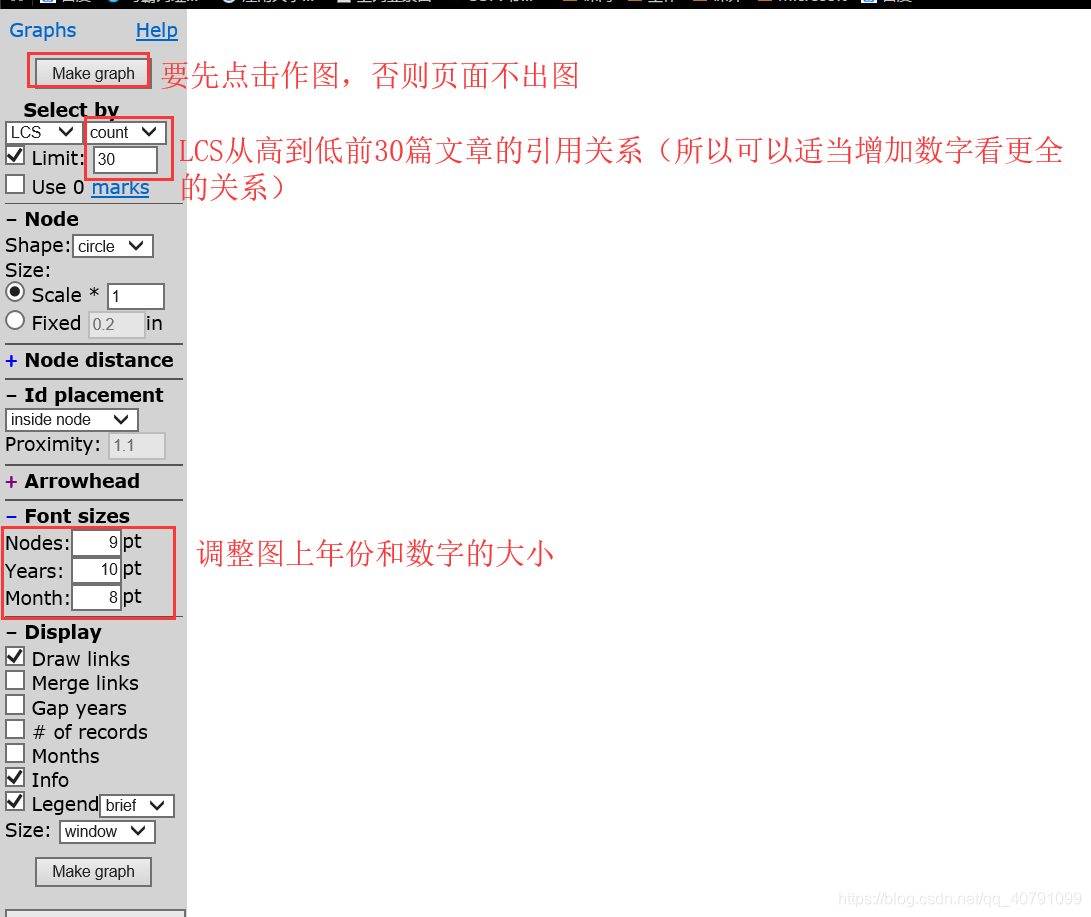Open the Size dropdown showing window
This screenshot has width=1091, height=917.
(x=106, y=831)
